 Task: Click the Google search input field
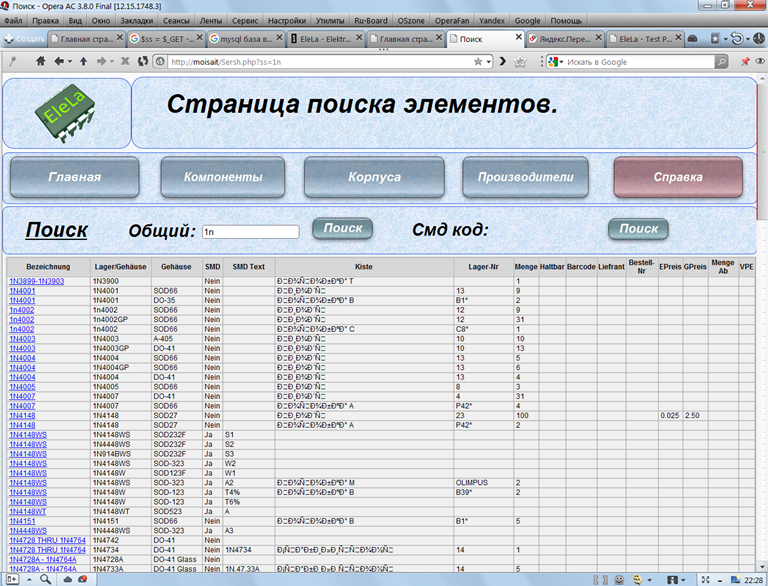pos(639,62)
